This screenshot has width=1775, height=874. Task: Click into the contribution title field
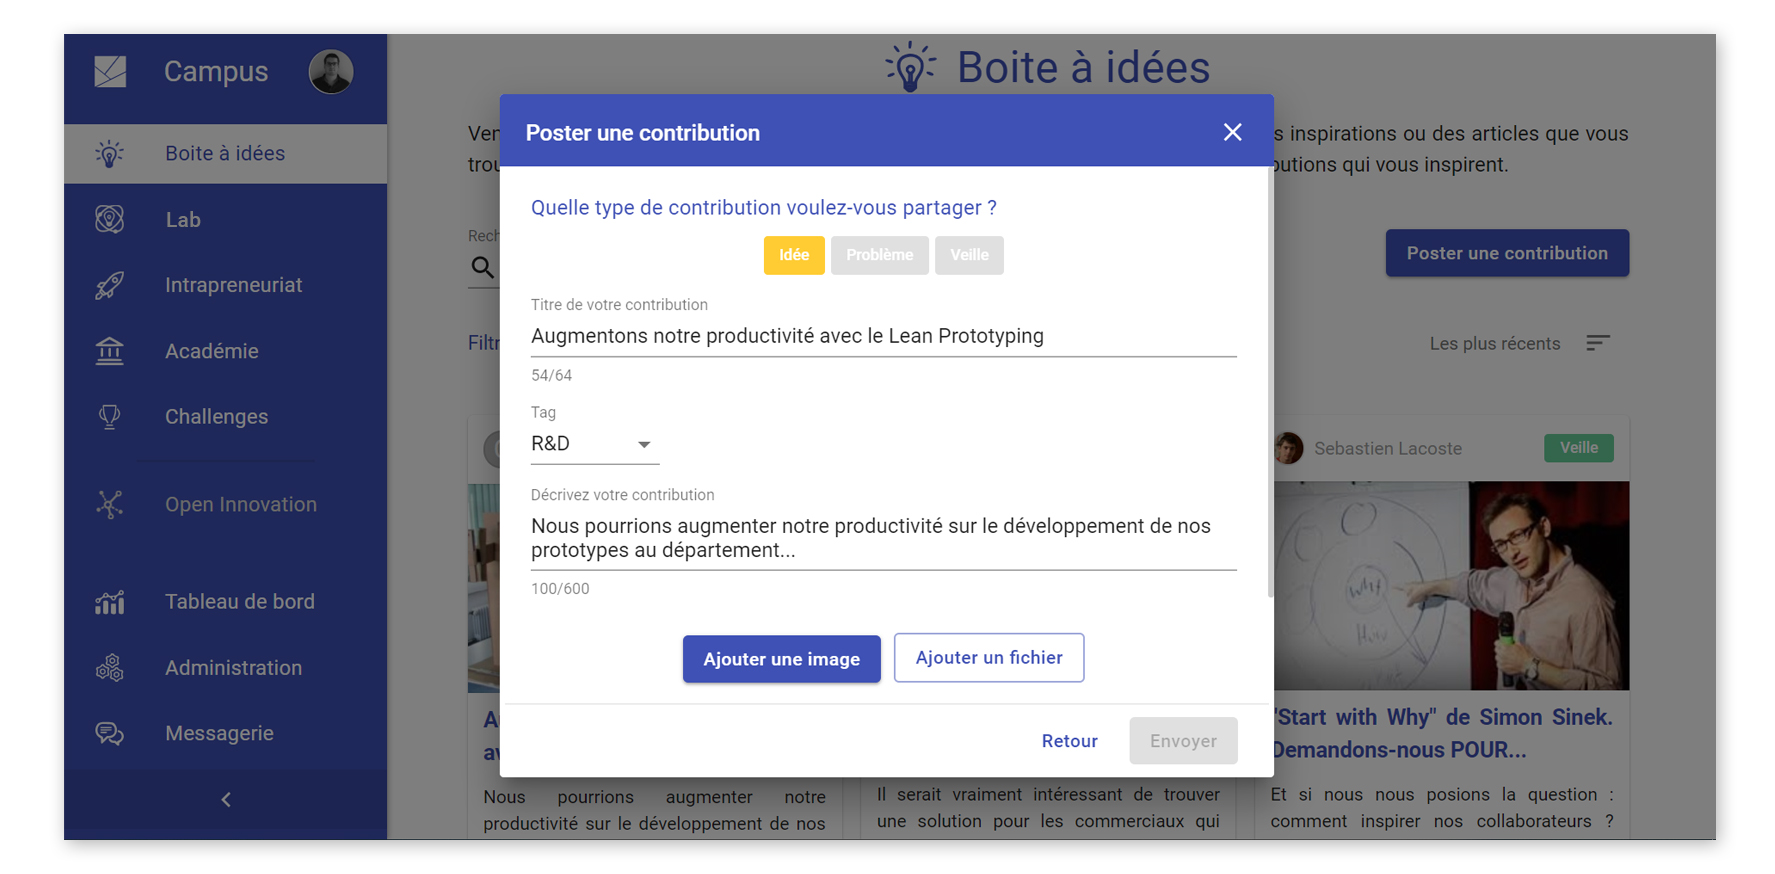tap(882, 336)
